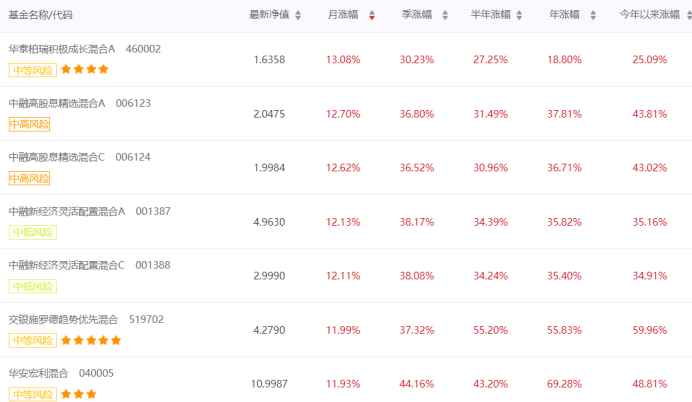This screenshot has height=402, width=692.
Task: Click the 华安宏利混合 fund name
Action: (39, 372)
